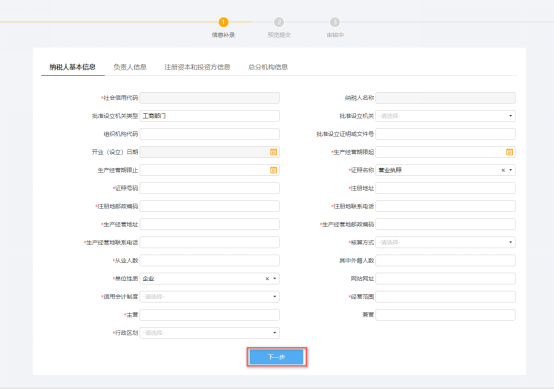
Task: Click the 预览提交 step label
Action: pyautogui.click(x=279, y=35)
